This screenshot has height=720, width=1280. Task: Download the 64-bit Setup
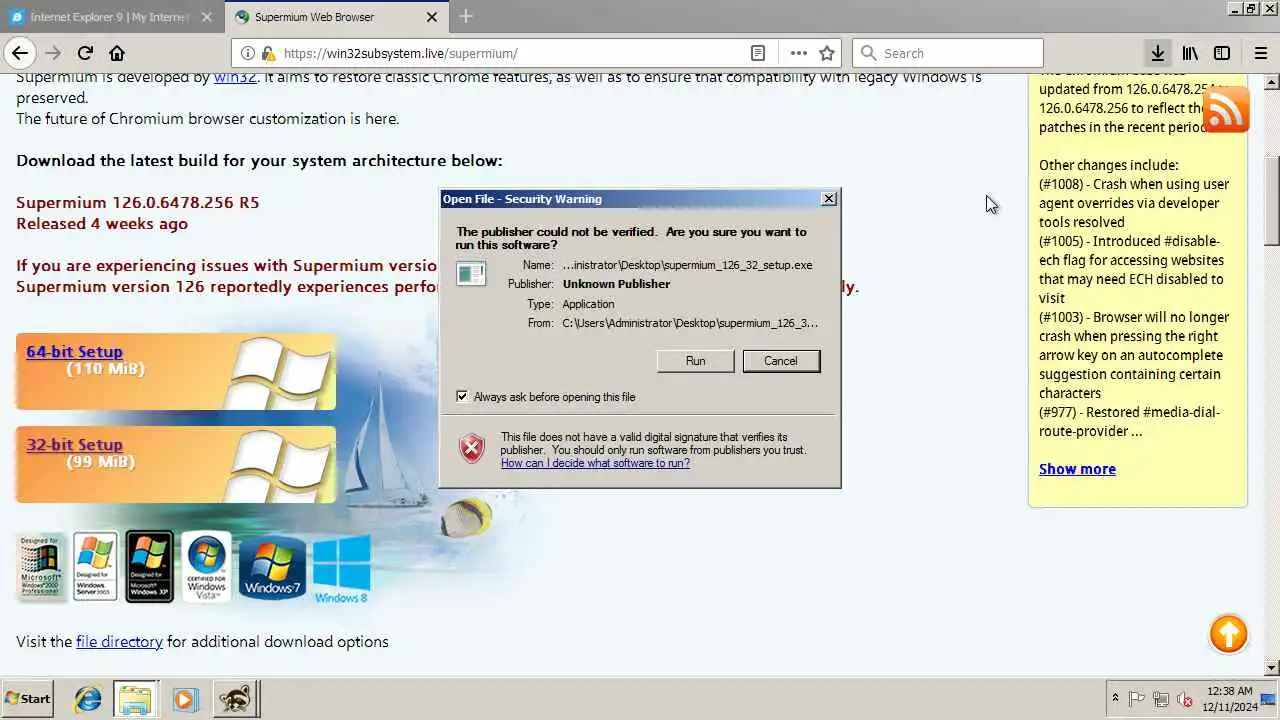click(x=74, y=352)
